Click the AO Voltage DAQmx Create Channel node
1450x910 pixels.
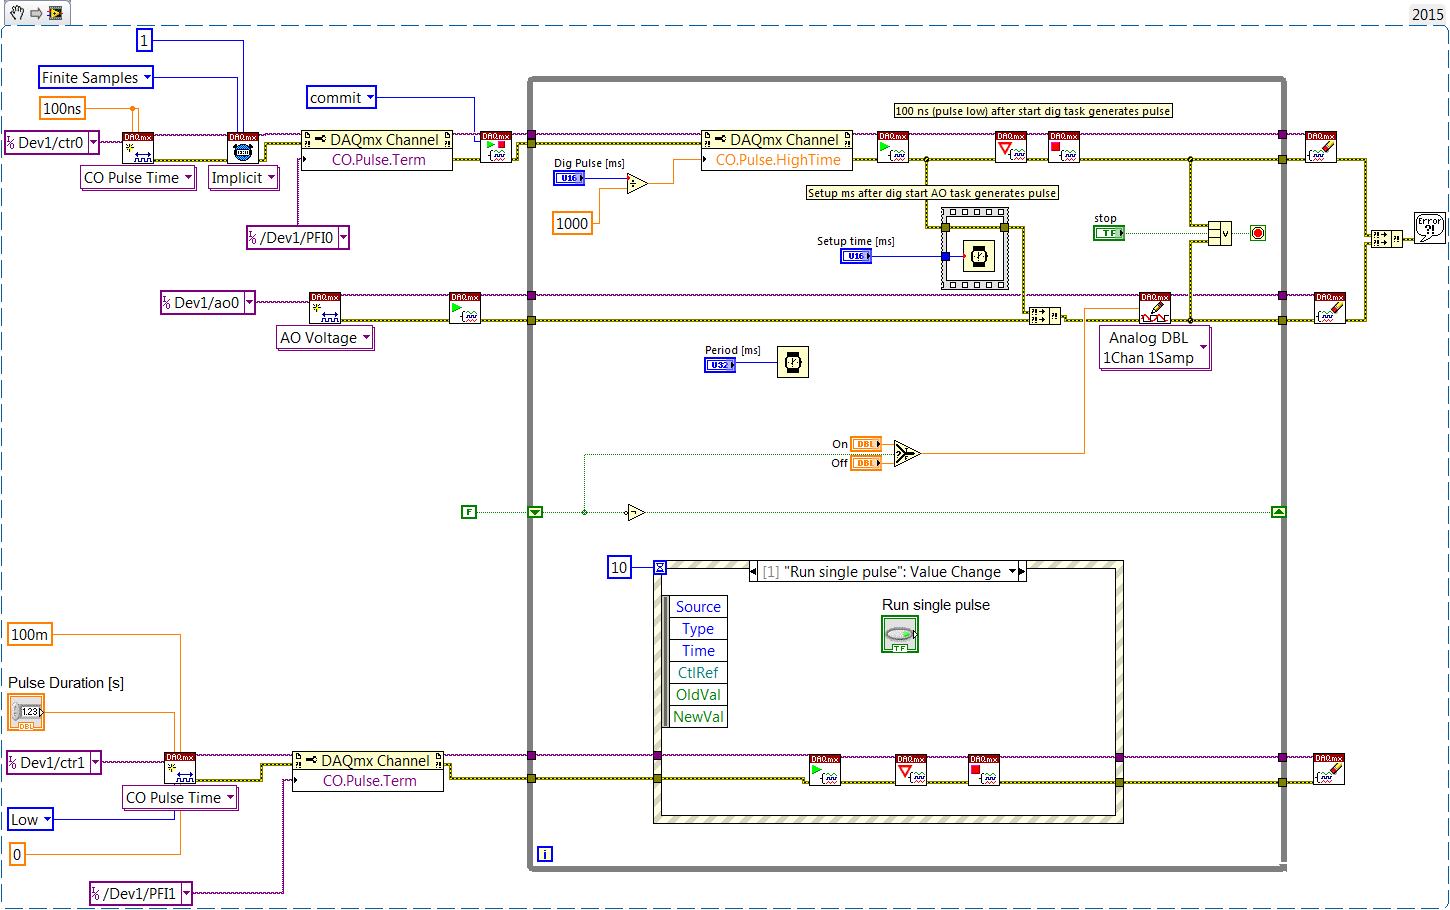coord(325,308)
